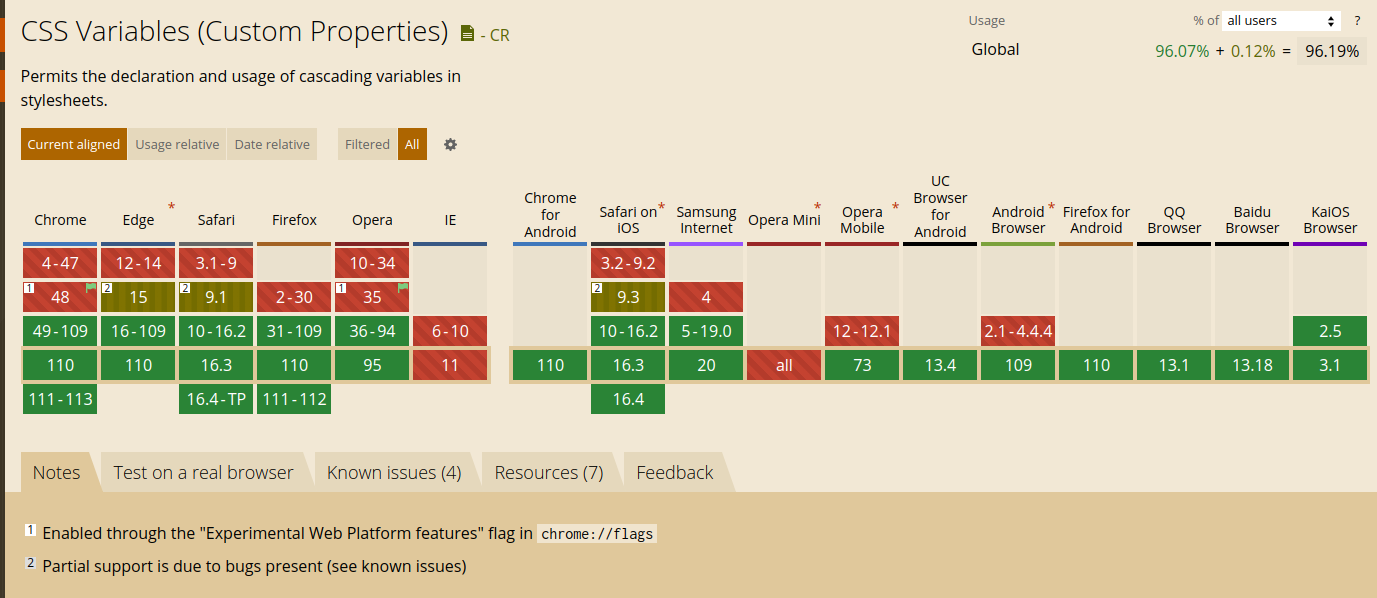This screenshot has height=598, width=1377.
Task: Open the Test on a real browser tab
Action: (203, 472)
